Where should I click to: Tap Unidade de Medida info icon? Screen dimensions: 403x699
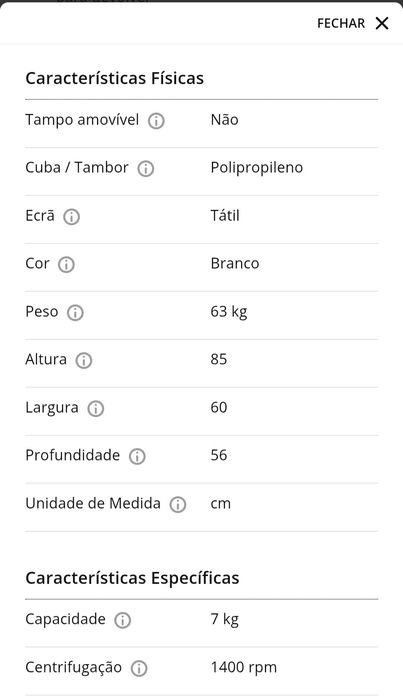[177, 505]
